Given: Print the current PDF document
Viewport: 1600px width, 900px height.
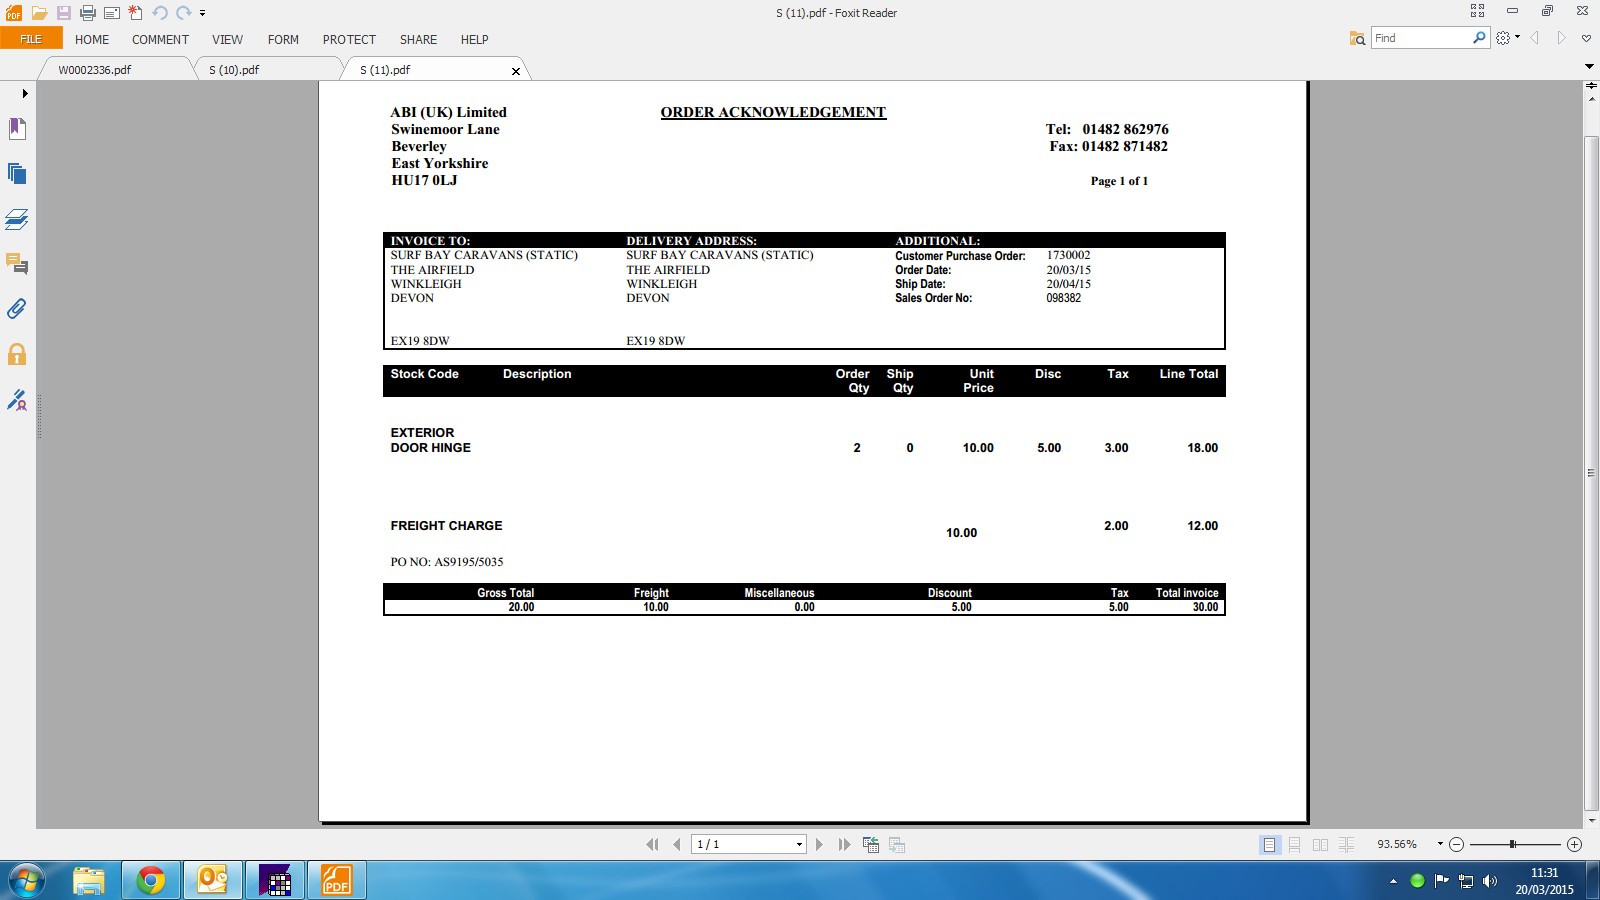Looking at the screenshot, I should (88, 13).
